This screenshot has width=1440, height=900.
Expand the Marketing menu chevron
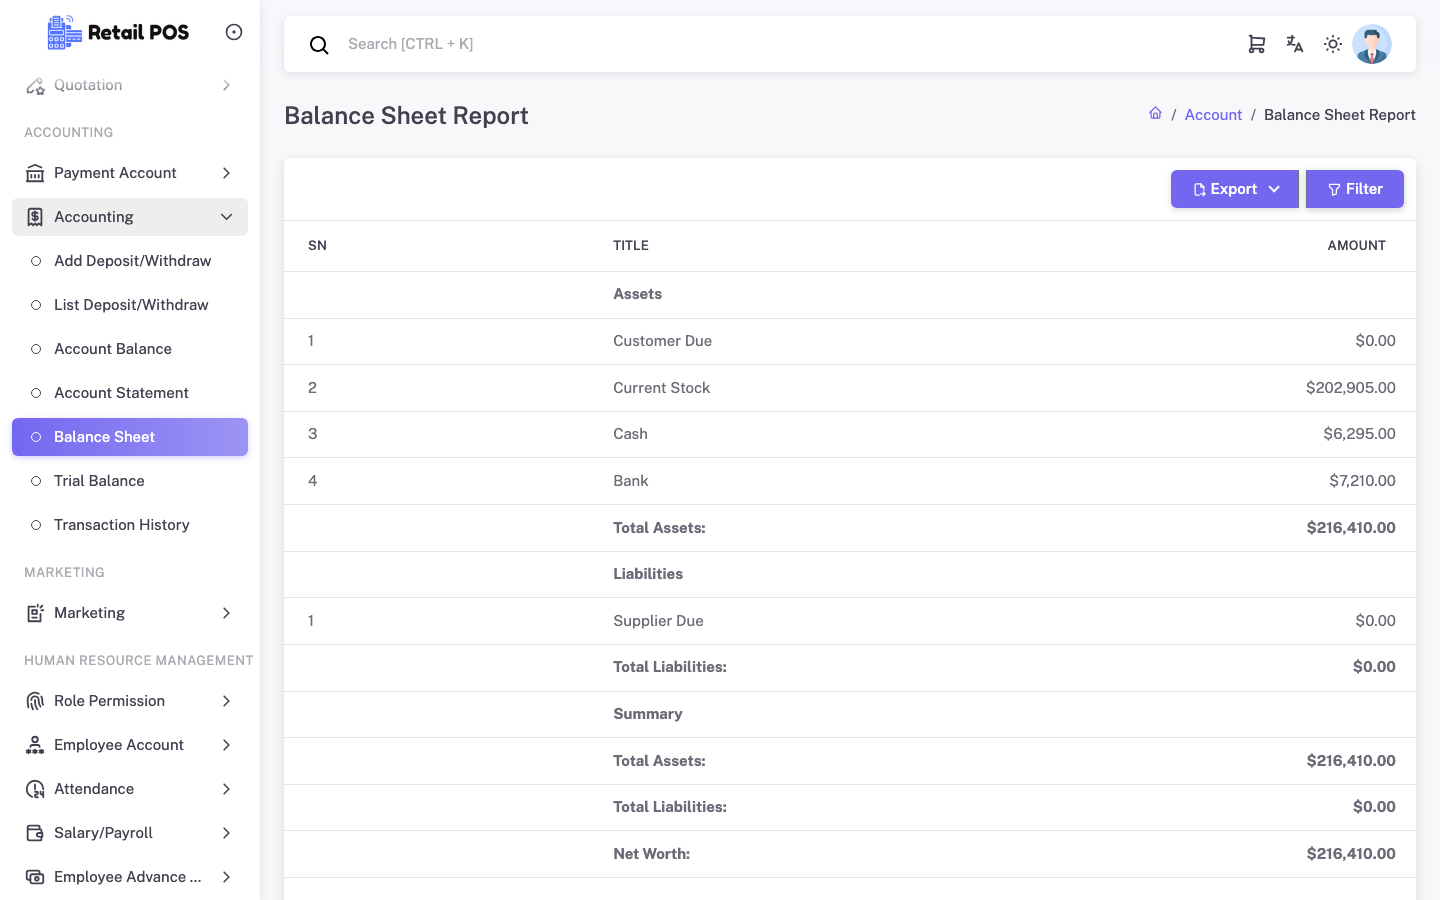(x=227, y=613)
